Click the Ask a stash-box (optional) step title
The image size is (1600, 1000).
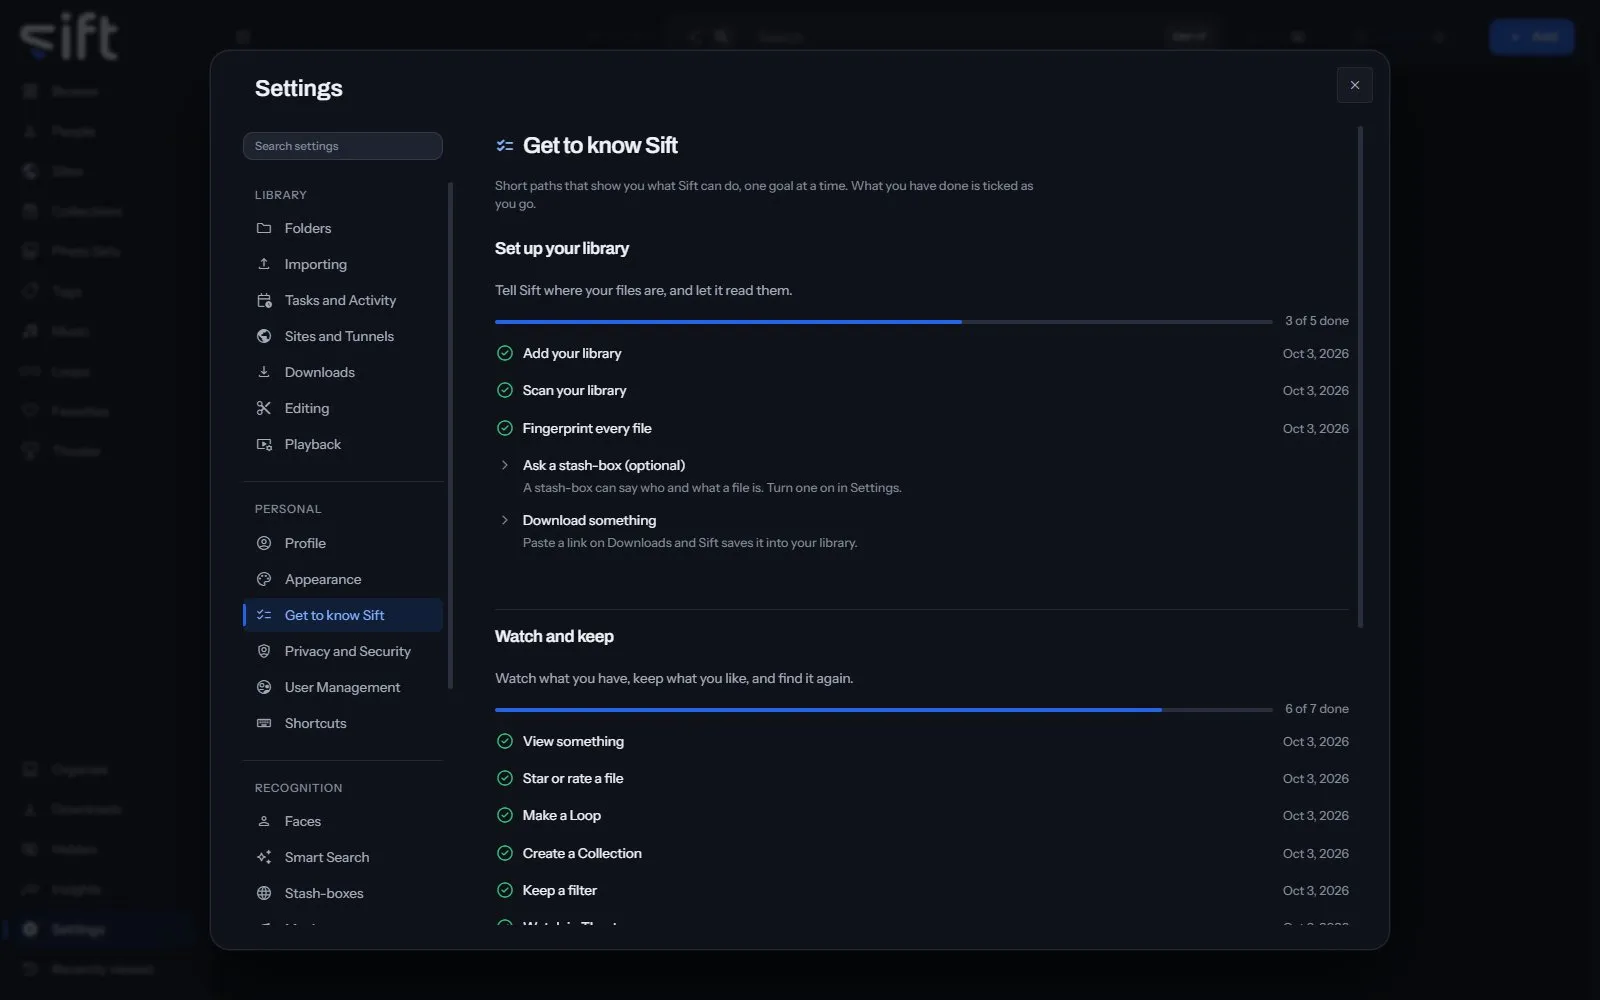(x=604, y=465)
